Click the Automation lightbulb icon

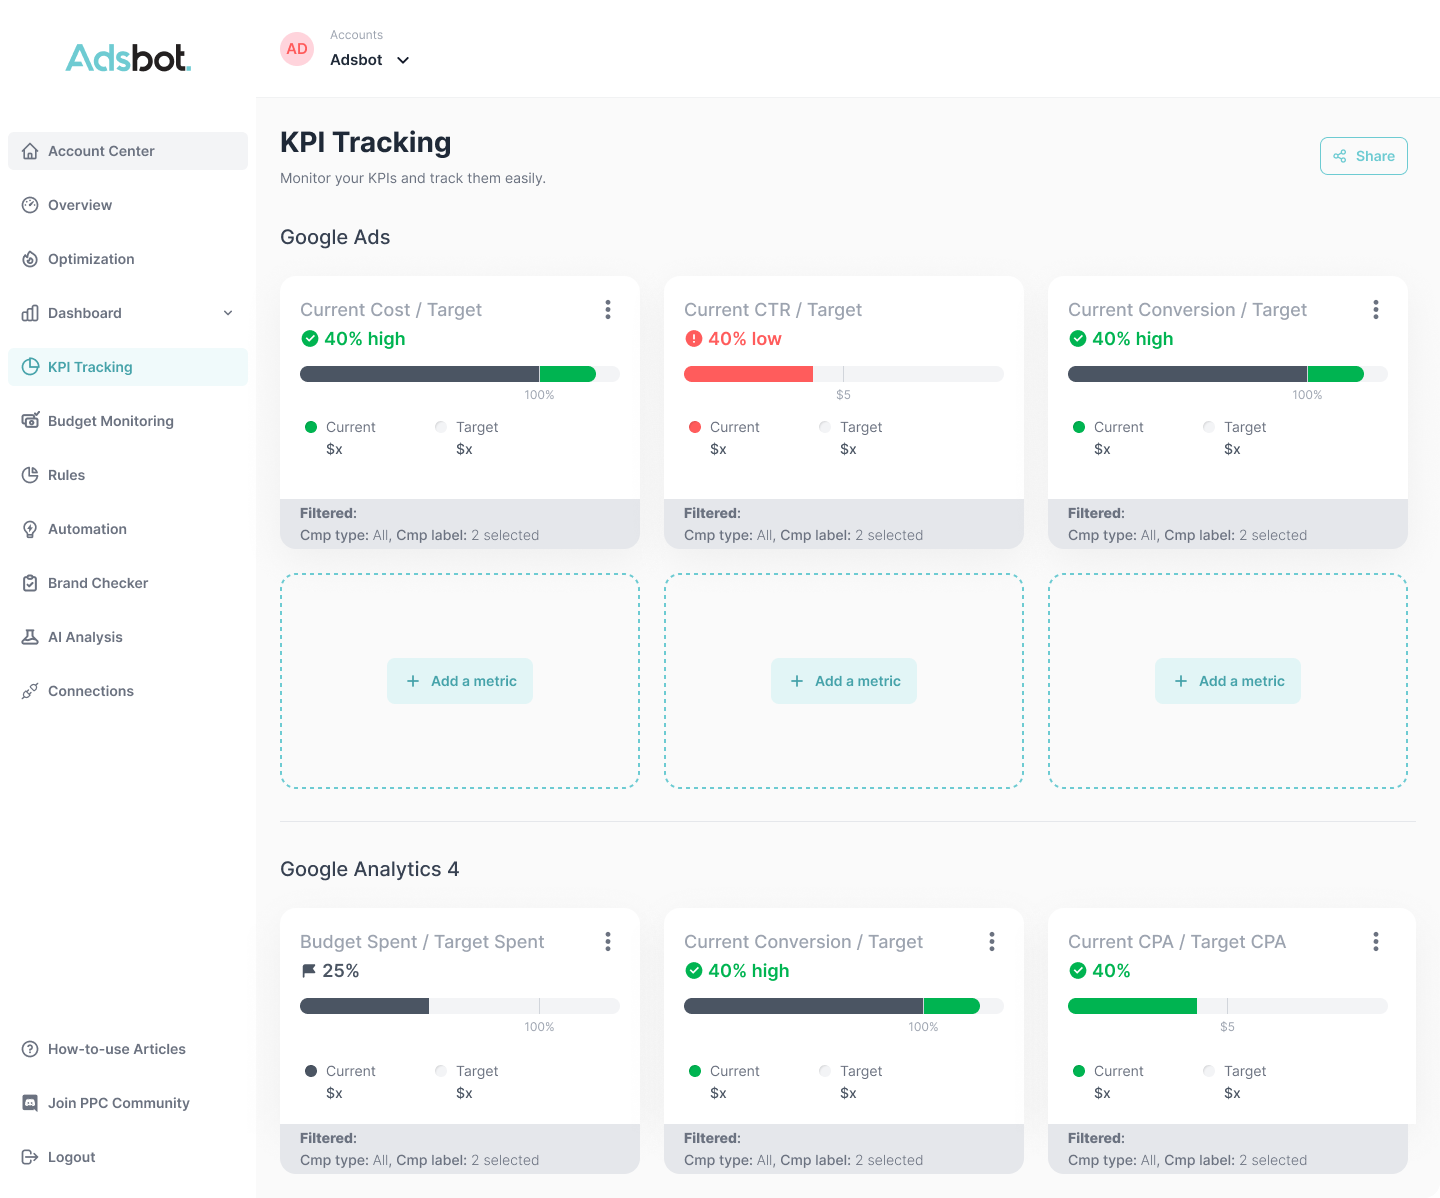tap(30, 529)
